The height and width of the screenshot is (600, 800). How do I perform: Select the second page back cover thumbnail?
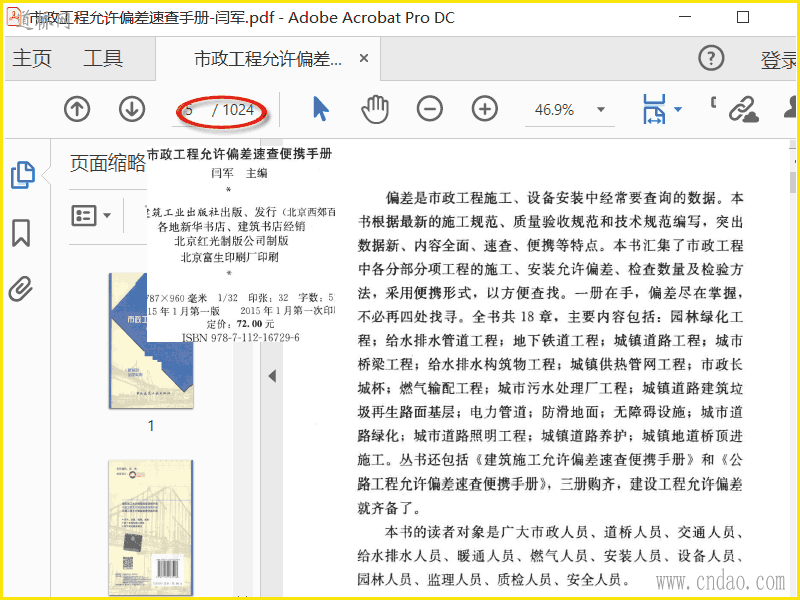click(x=151, y=527)
